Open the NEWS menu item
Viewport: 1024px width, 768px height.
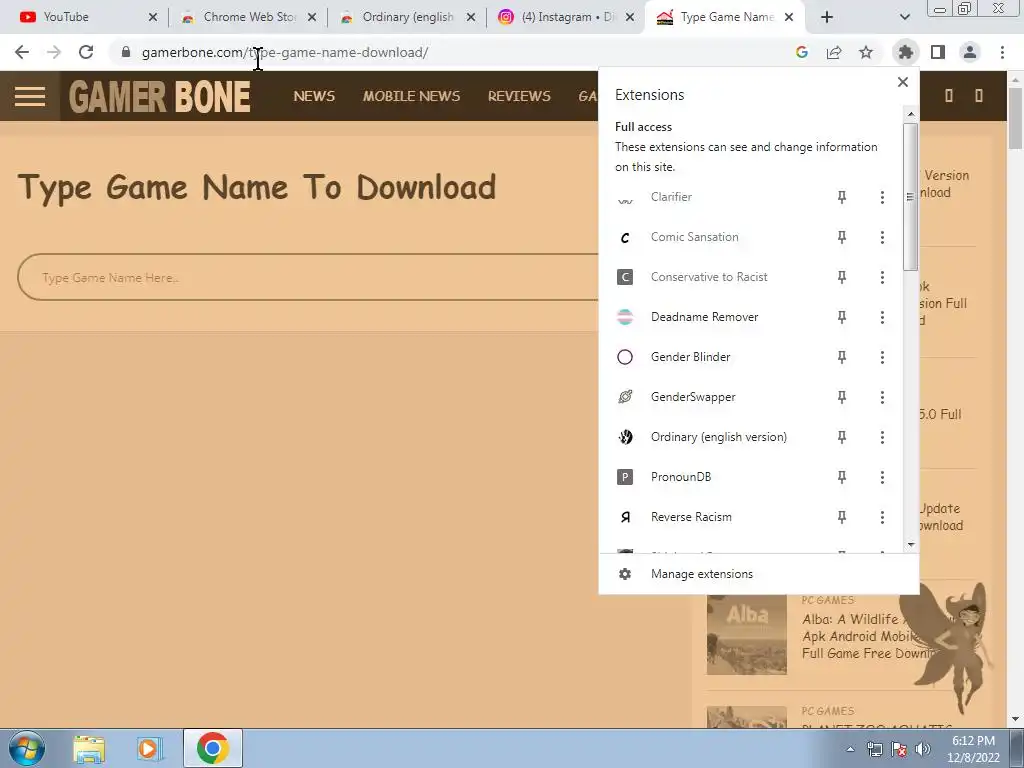coord(314,97)
